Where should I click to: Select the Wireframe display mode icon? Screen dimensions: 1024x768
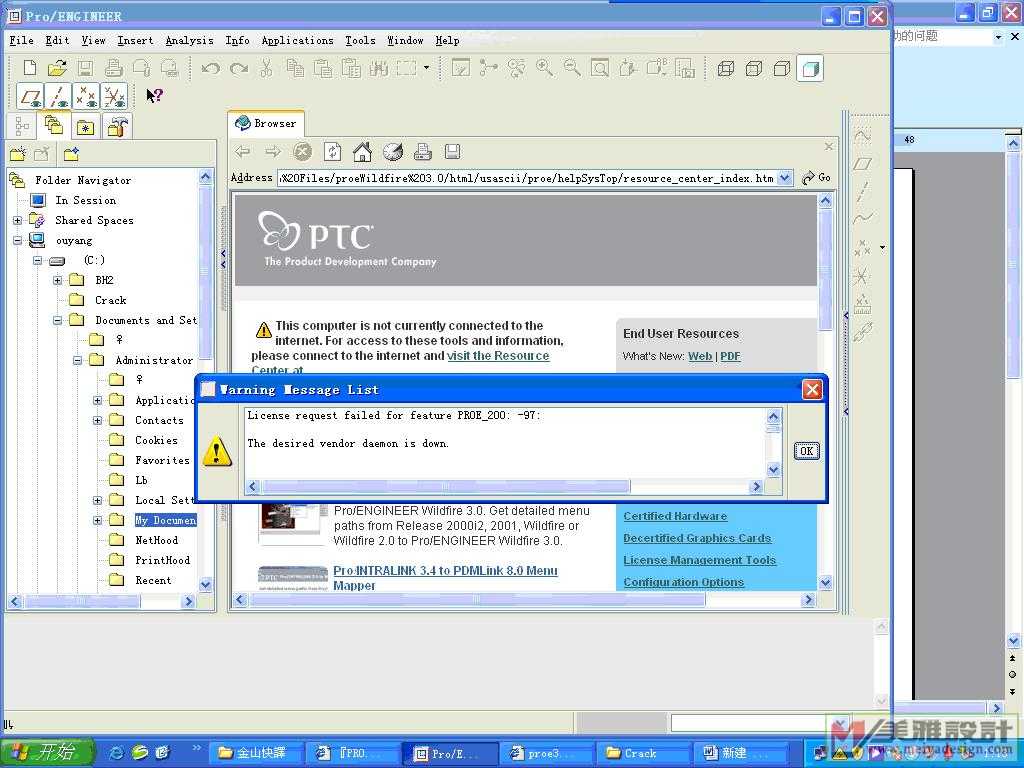pyautogui.click(x=726, y=68)
